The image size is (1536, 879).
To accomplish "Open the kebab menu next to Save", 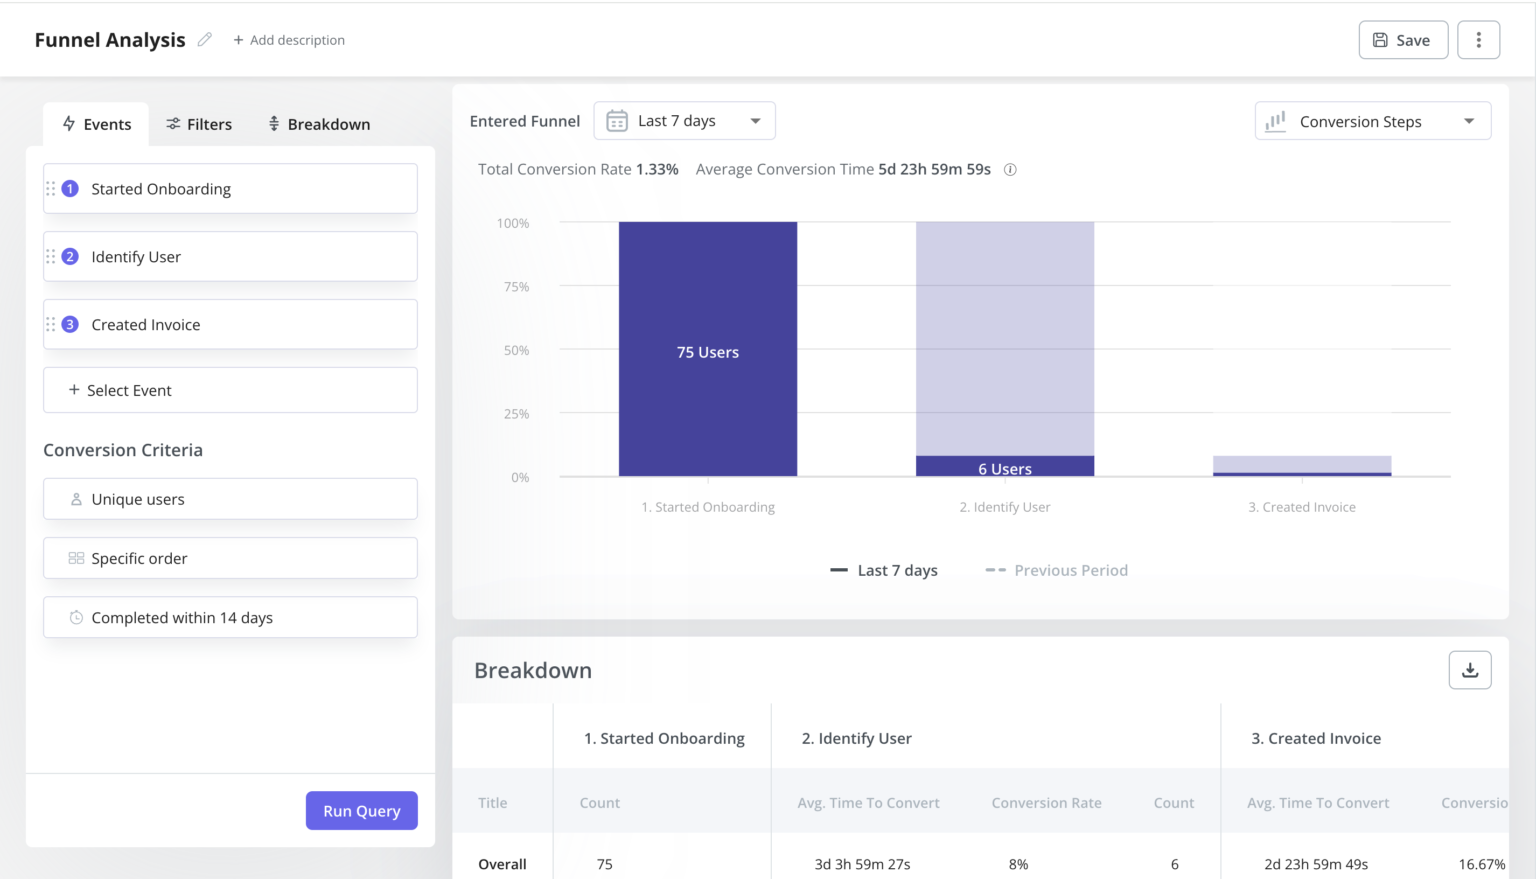I will point(1478,39).
